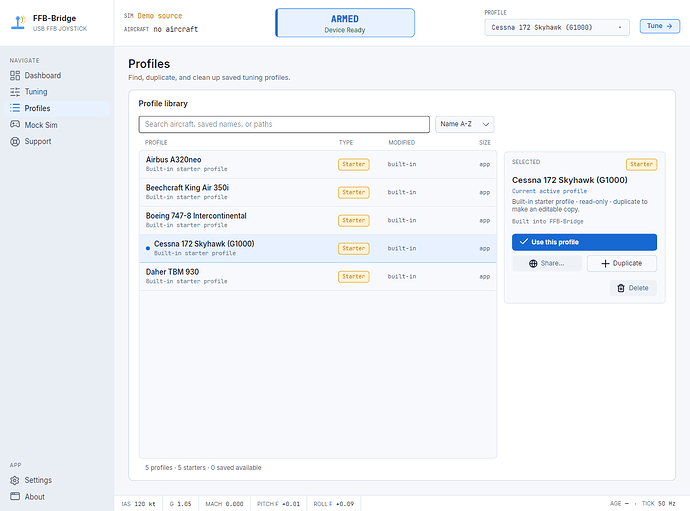Click the blue active dot beside Cessna 172
The width and height of the screenshot is (690, 511).
click(148, 248)
